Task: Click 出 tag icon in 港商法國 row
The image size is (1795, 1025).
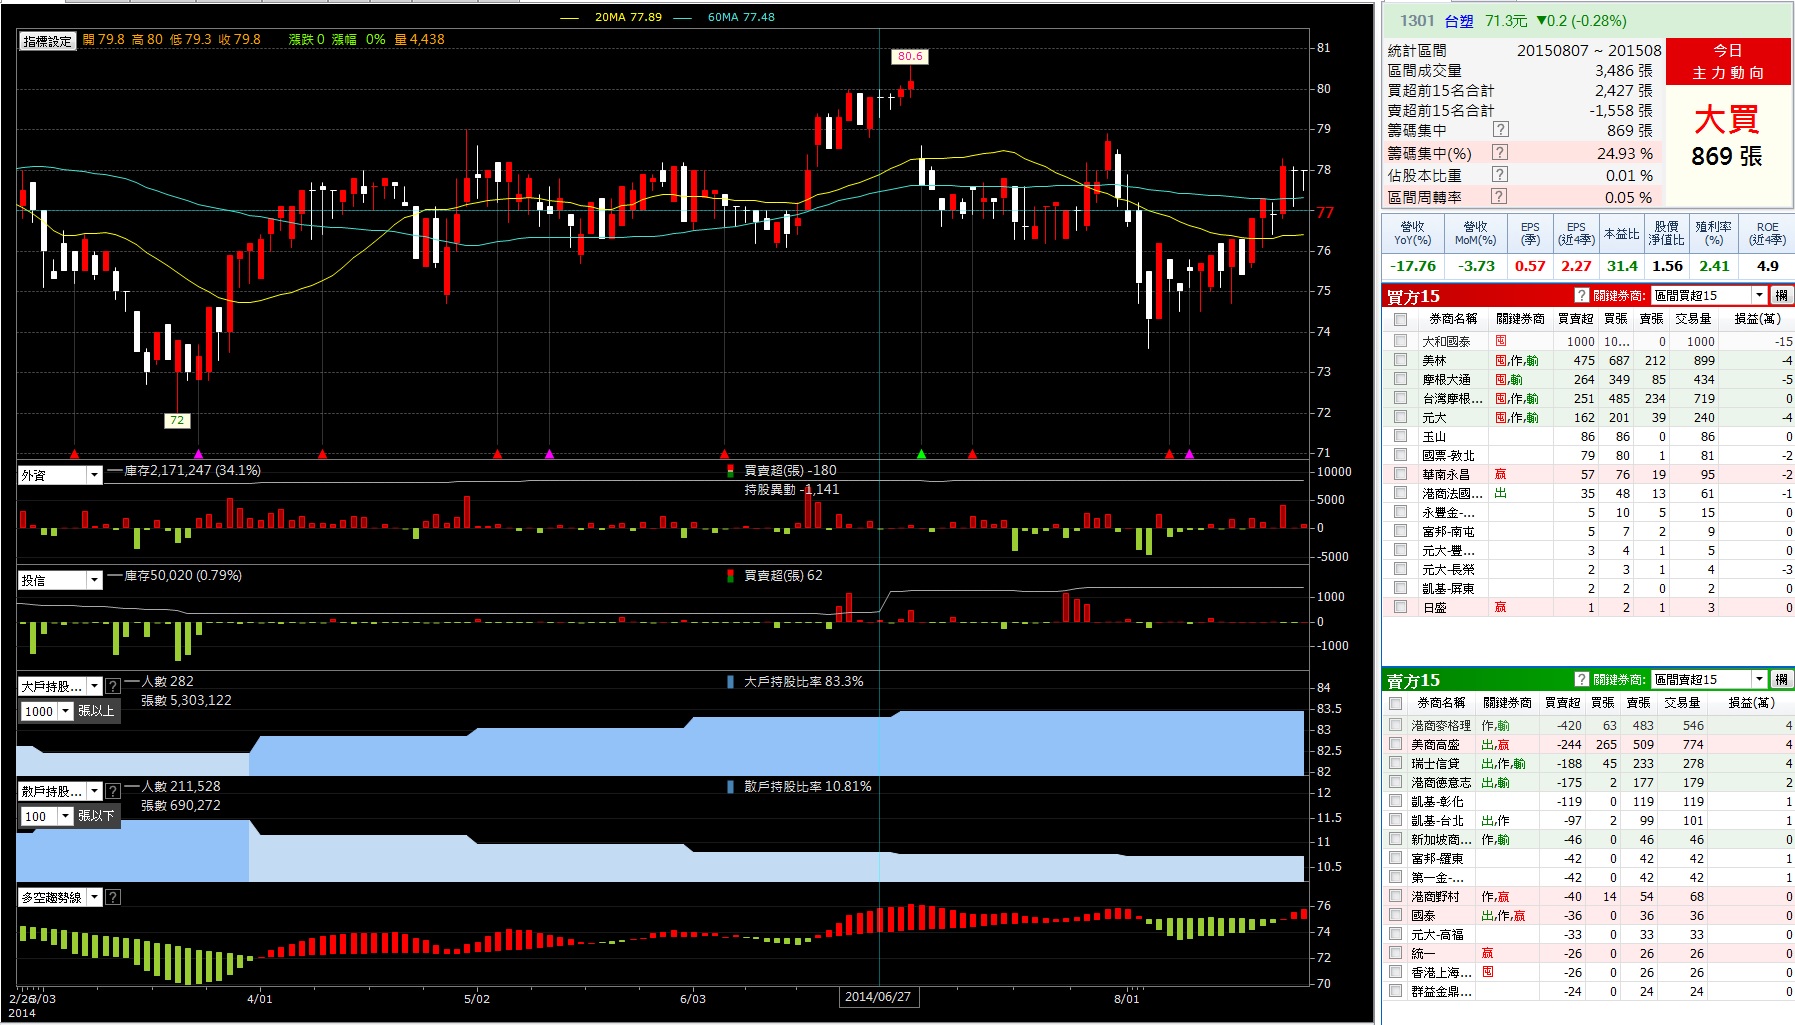Action: click(1501, 493)
